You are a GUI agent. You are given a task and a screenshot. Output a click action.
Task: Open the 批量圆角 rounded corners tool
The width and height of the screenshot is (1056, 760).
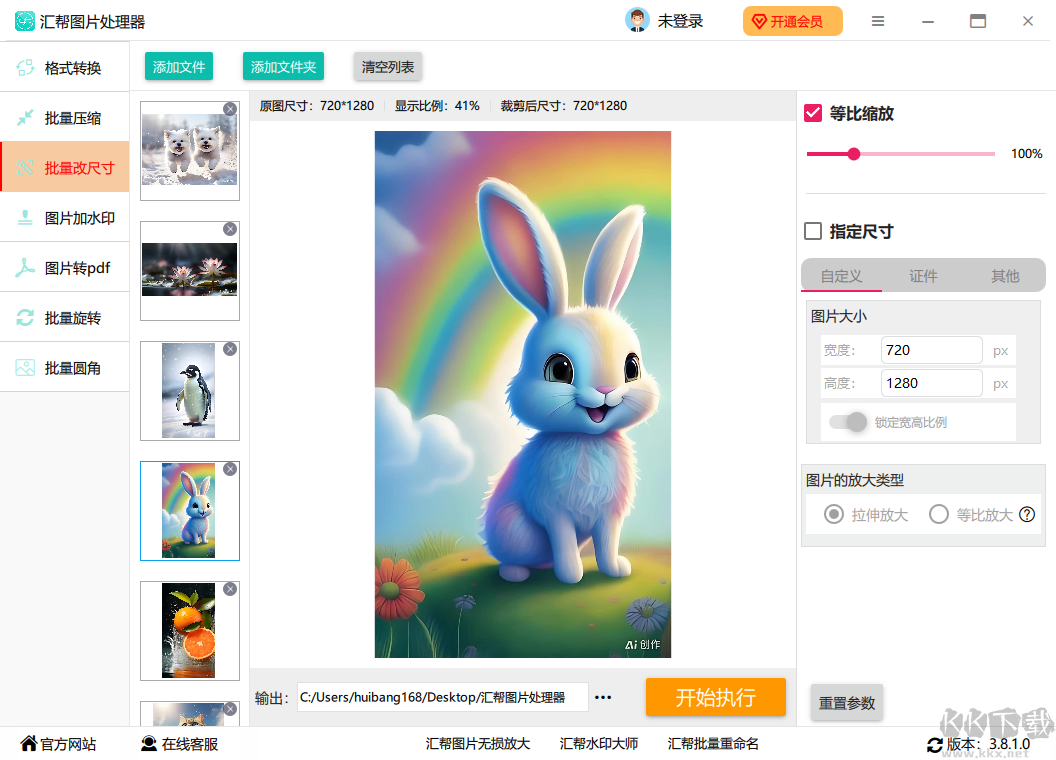pyautogui.click(x=64, y=366)
